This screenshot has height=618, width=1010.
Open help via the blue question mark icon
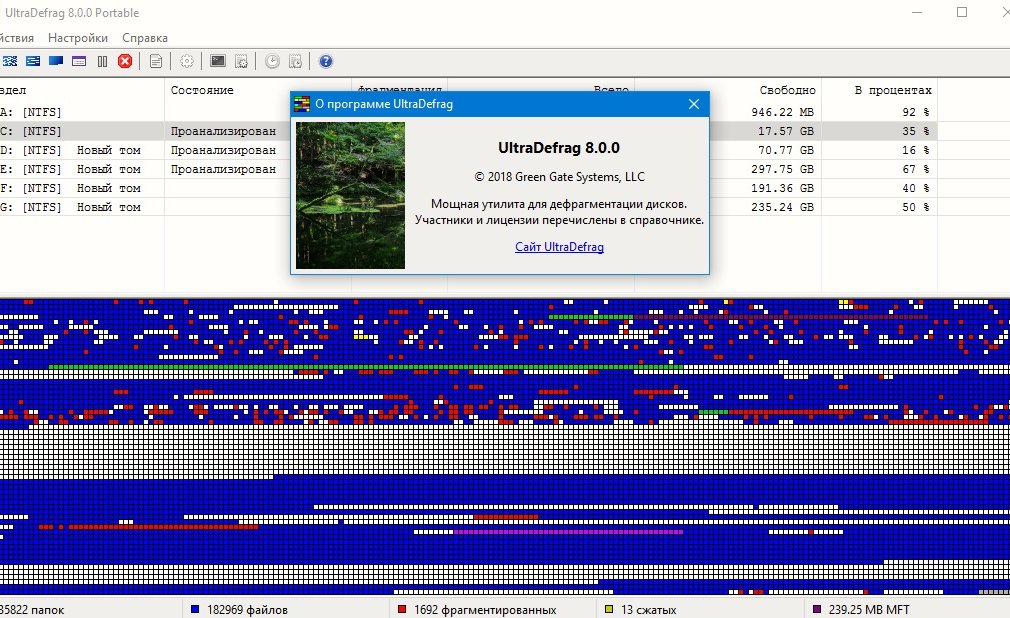[326, 61]
